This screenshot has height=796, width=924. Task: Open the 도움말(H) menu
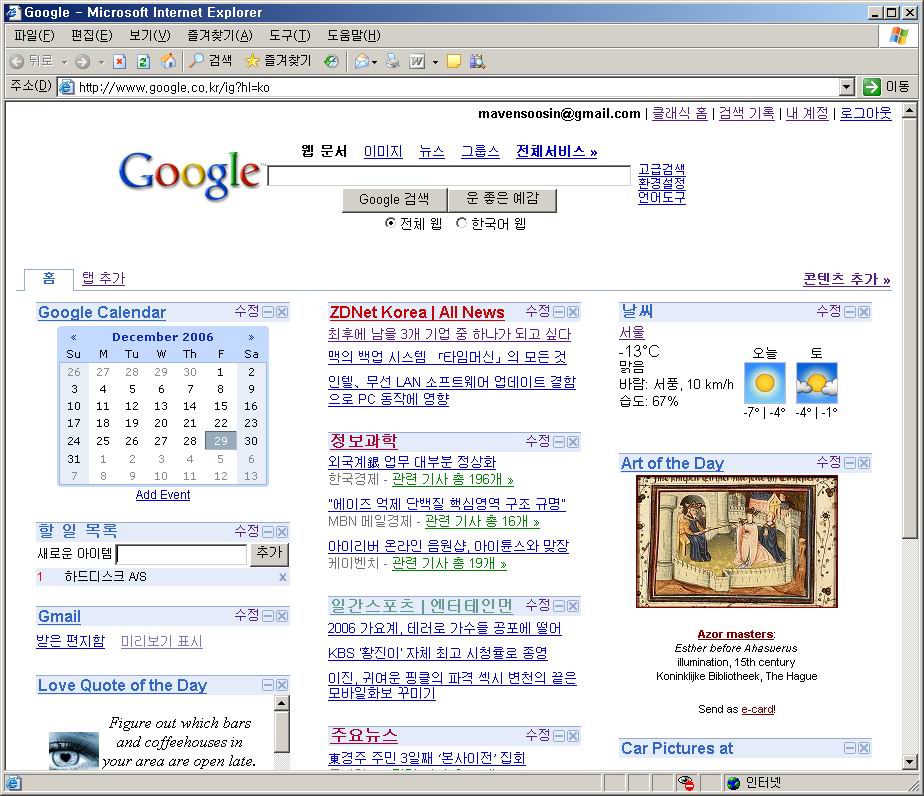tap(354, 36)
